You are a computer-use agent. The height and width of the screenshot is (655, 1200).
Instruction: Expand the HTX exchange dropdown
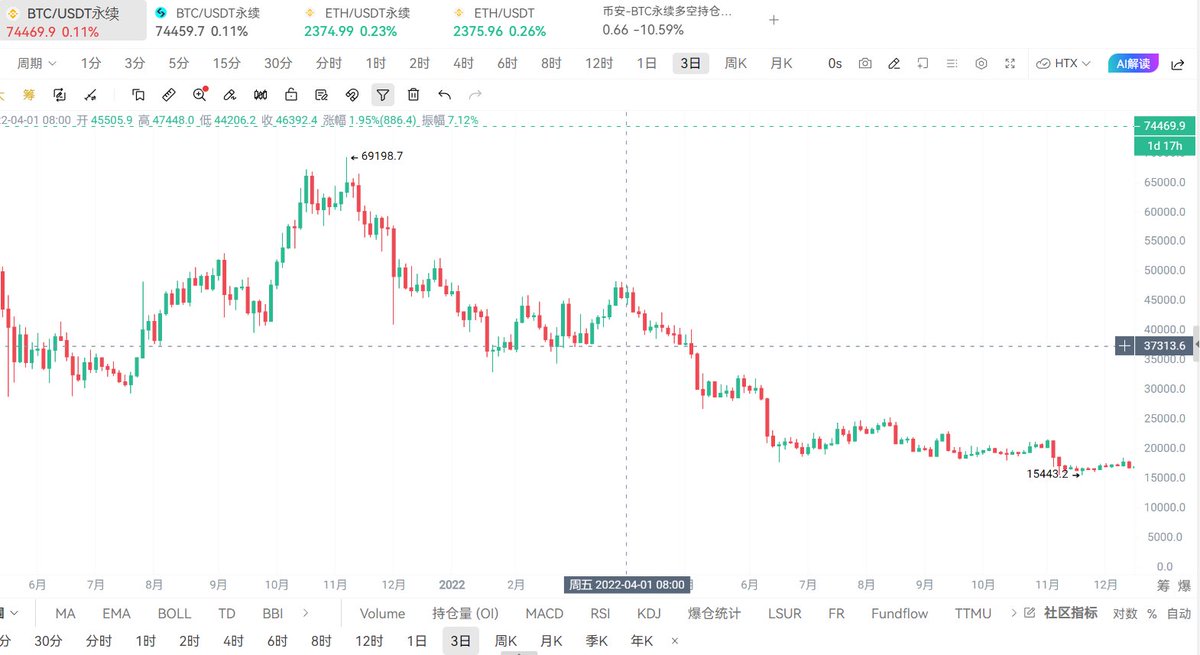point(1065,63)
